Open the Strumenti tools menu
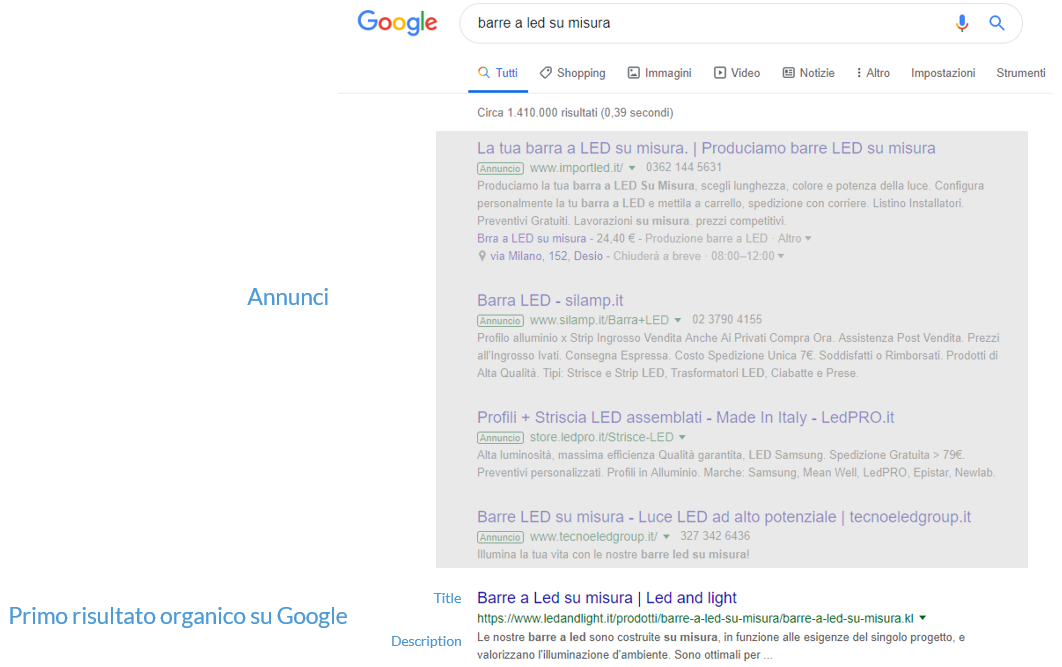 coord(1021,72)
